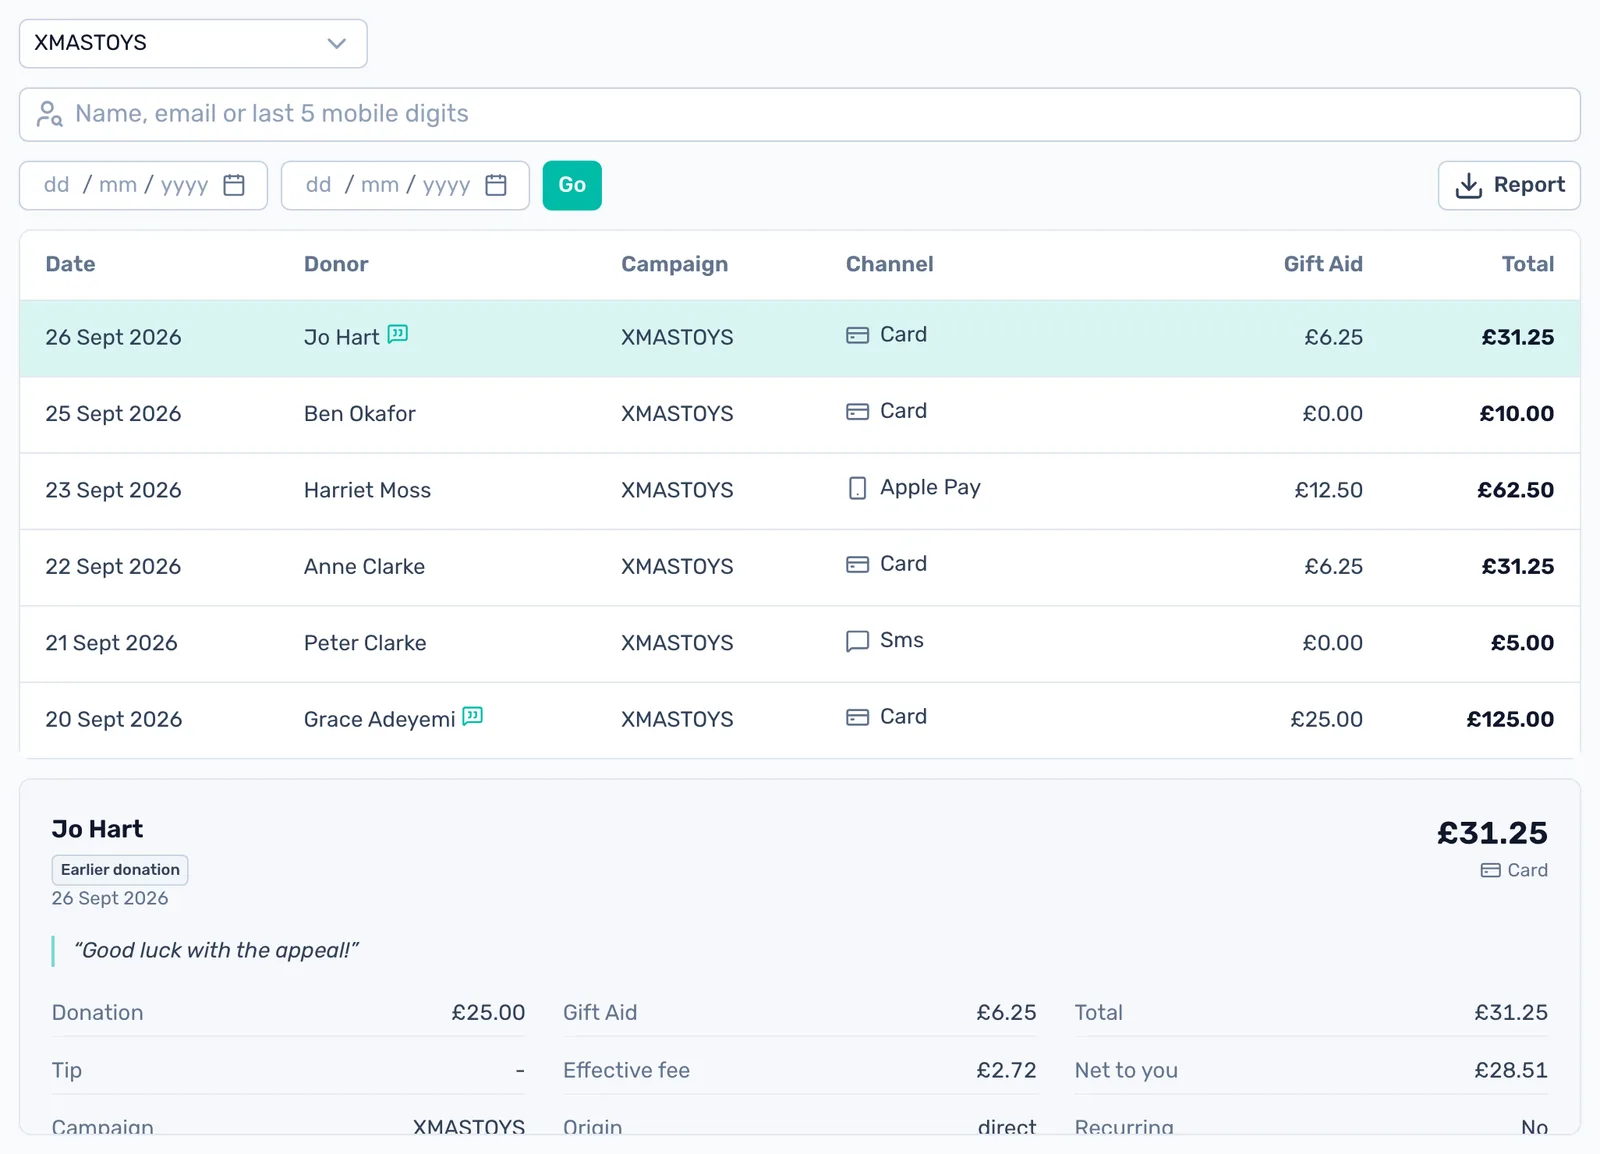Select the Anne Clarke donor name

364,567
